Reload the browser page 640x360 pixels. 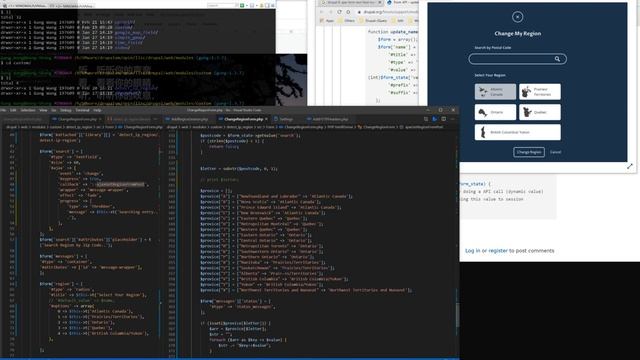(x=339, y=12)
